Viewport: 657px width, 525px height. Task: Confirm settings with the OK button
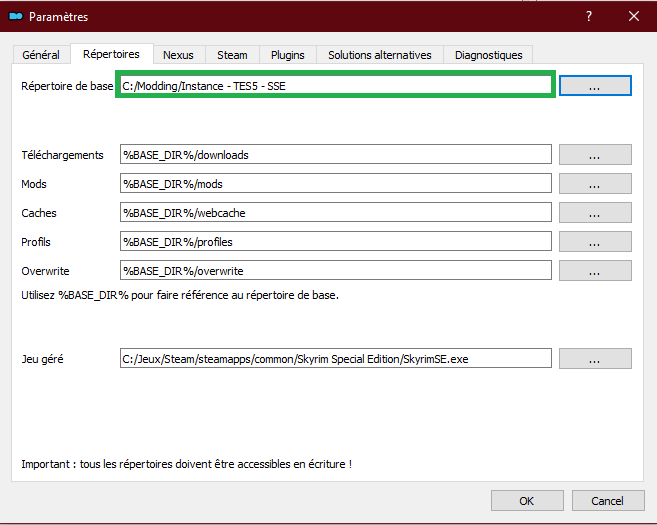pos(527,500)
